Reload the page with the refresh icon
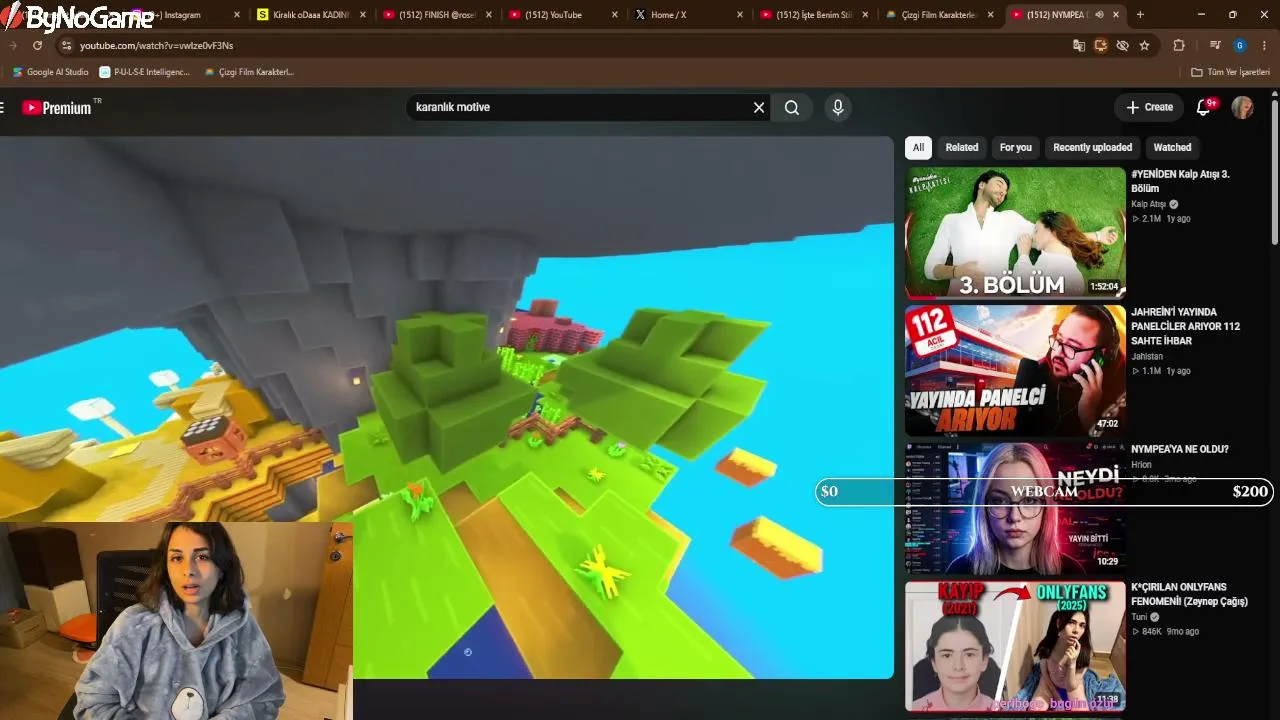Viewport: 1280px width, 720px height. click(37, 45)
